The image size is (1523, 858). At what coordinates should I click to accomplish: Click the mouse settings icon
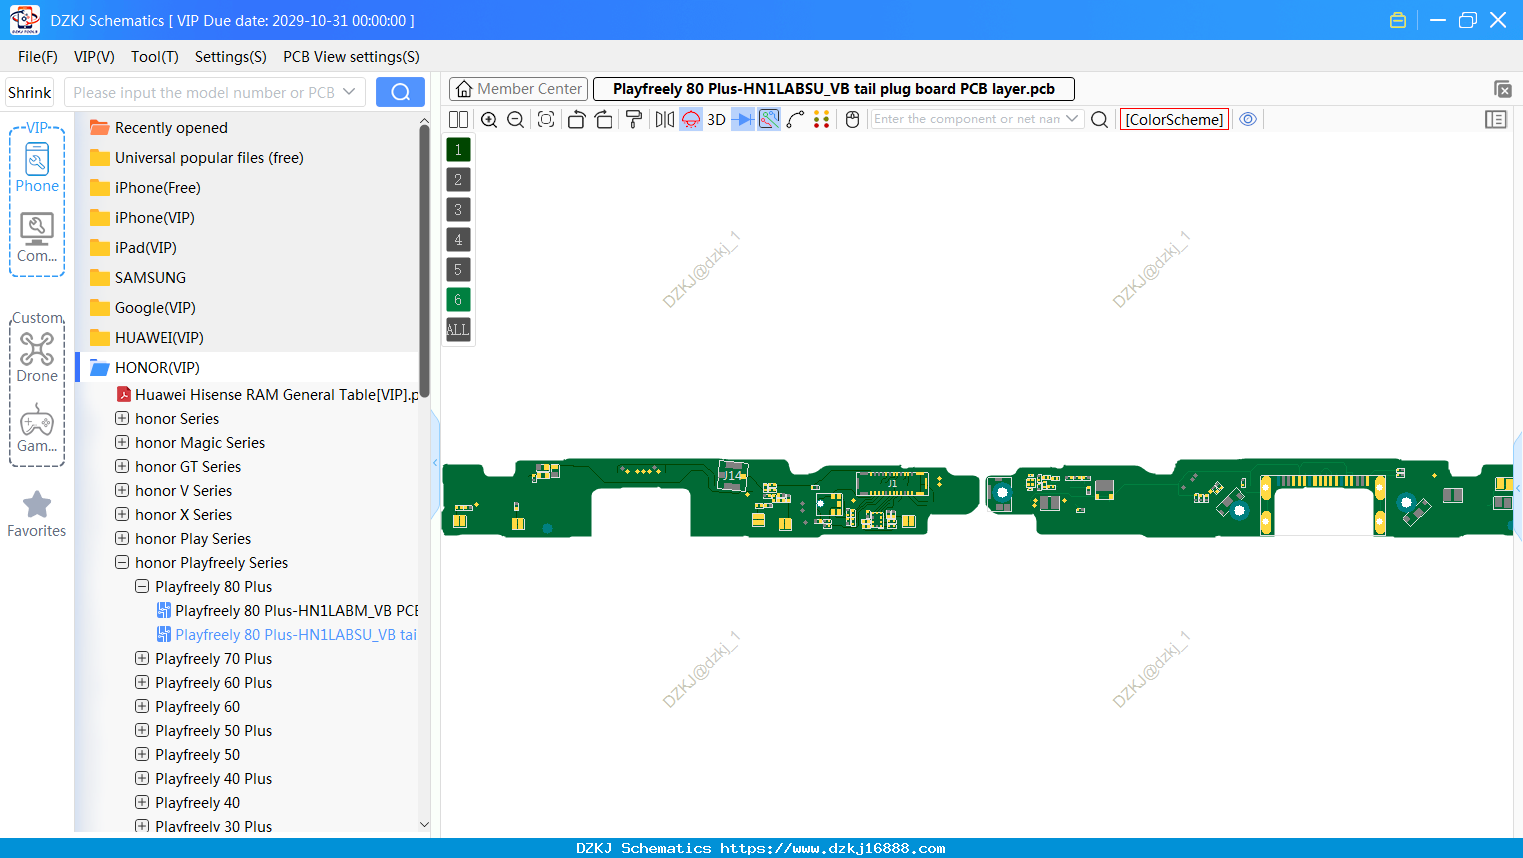(x=853, y=119)
